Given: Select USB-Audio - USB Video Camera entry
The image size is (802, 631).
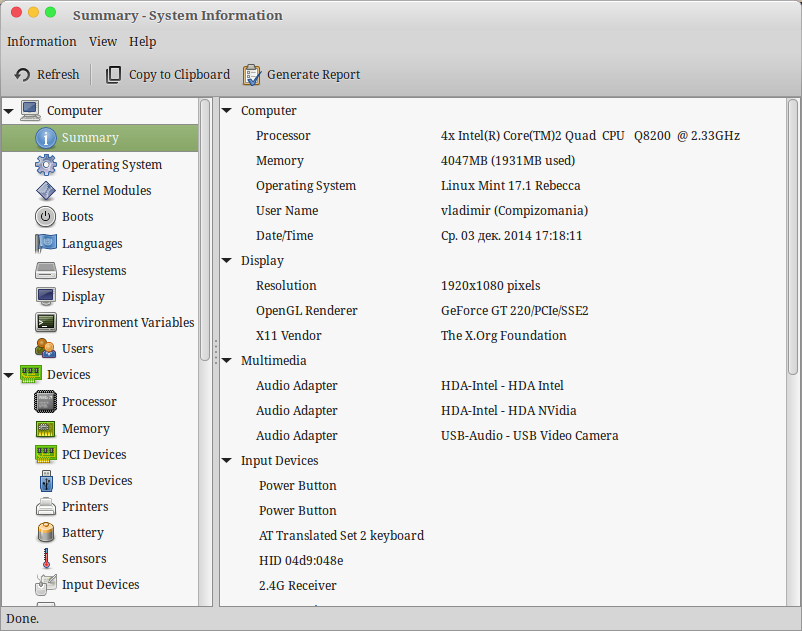Looking at the screenshot, I should pyautogui.click(x=529, y=436).
